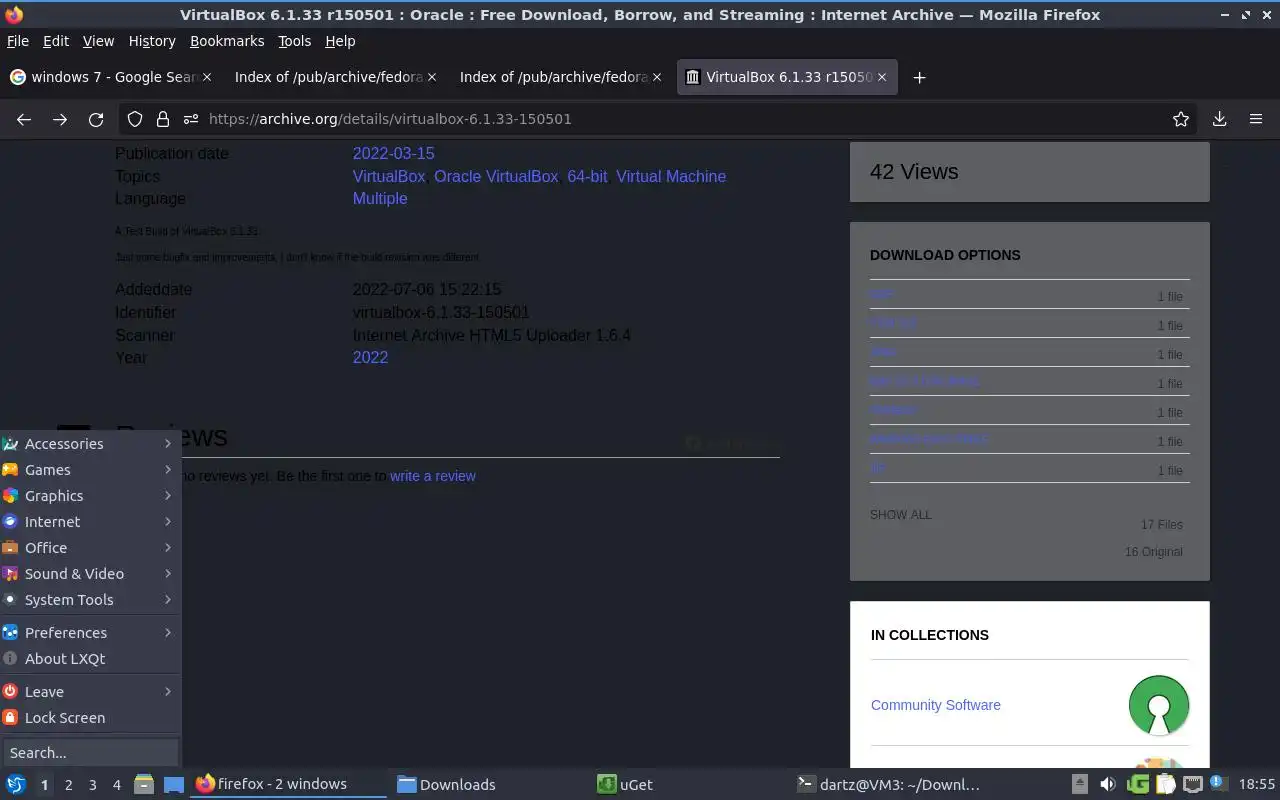Open a new tab with plus button
Screen dimensions: 1280x800
(919, 77)
